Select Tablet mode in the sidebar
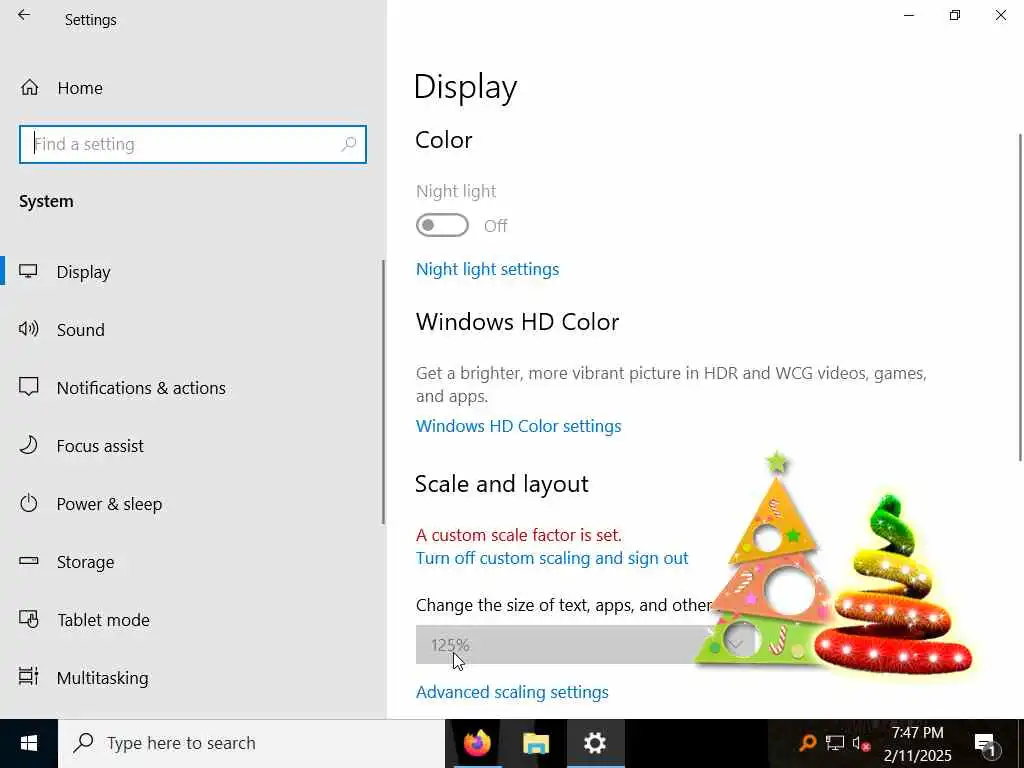The width and height of the screenshot is (1024, 768). [103, 620]
